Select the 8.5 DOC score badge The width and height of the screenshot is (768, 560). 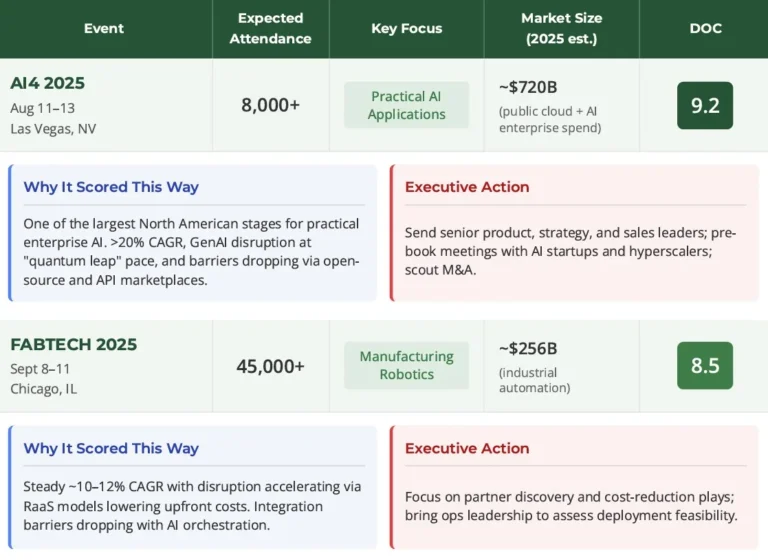coord(705,366)
